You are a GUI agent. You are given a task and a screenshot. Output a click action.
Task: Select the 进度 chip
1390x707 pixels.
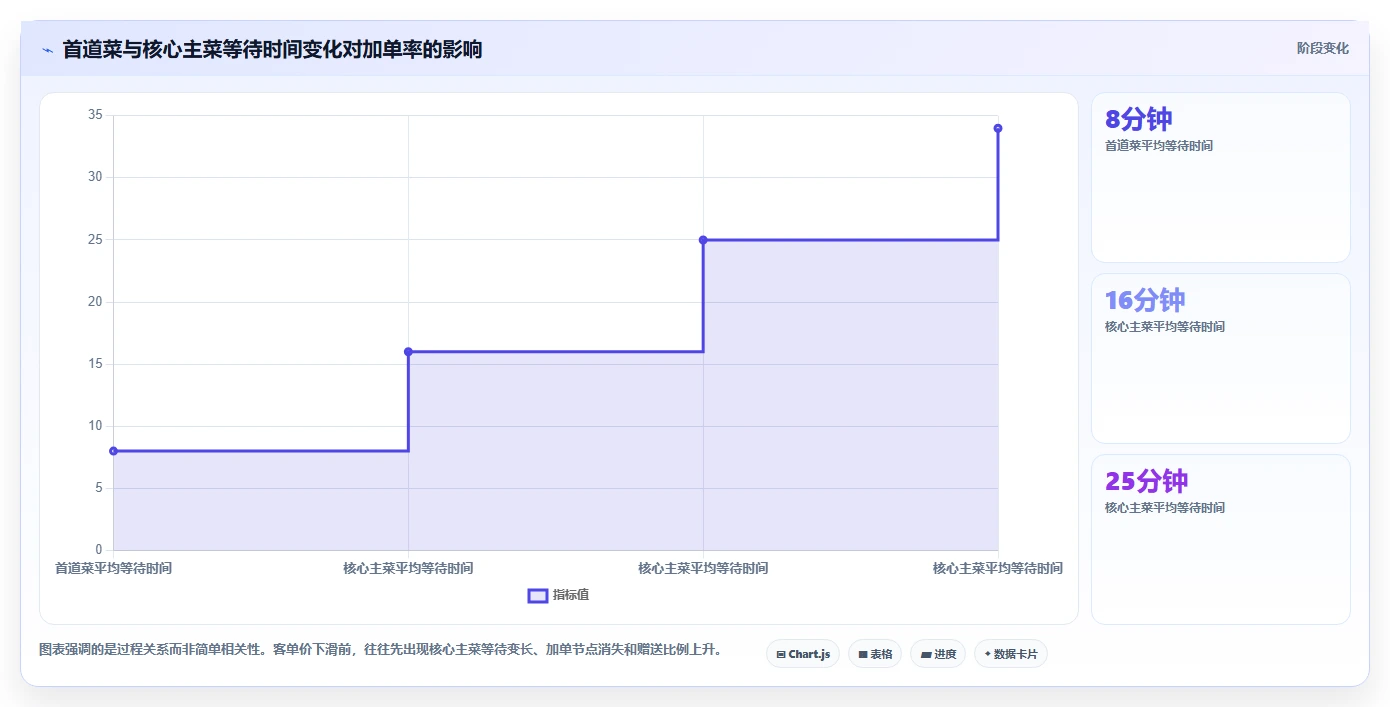tap(938, 654)
